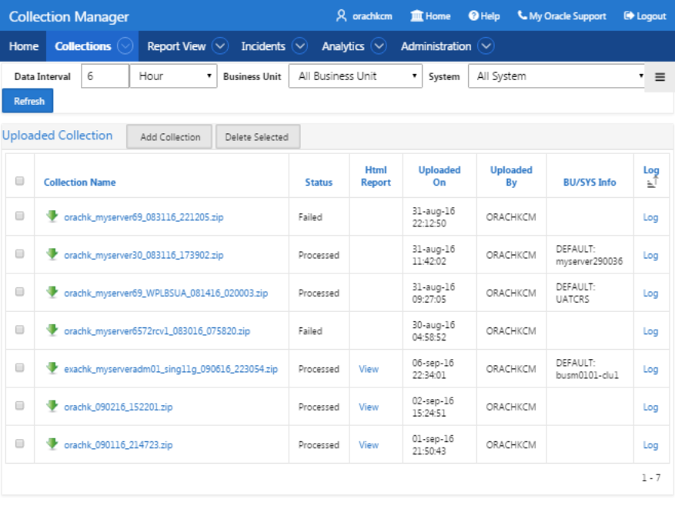Expand the Incidents menu chevron

[x=300, y=46]
